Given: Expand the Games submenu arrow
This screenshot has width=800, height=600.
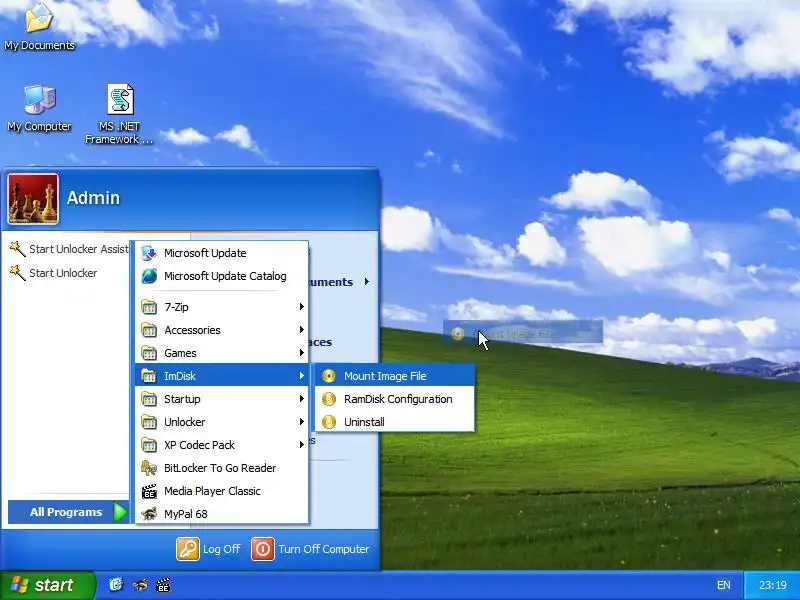Looking at the screenshot, I should (x=302, y=353).
